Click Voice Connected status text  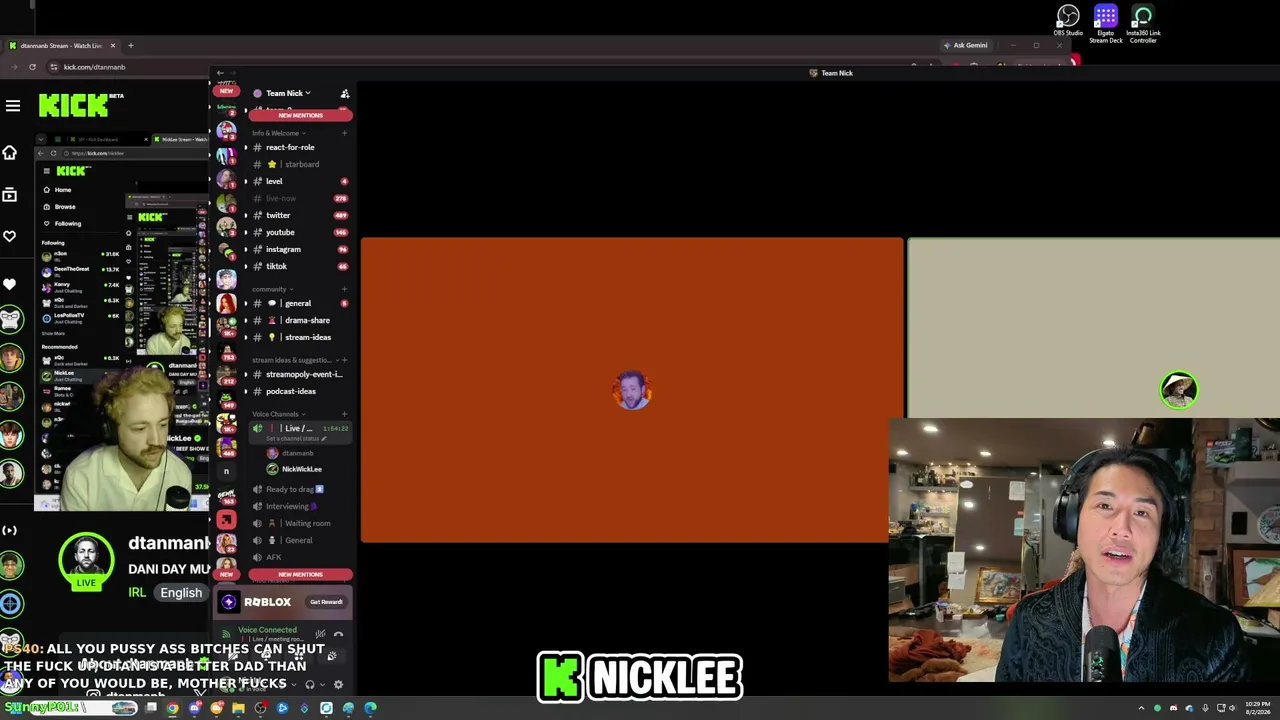[x=267, y=630]
